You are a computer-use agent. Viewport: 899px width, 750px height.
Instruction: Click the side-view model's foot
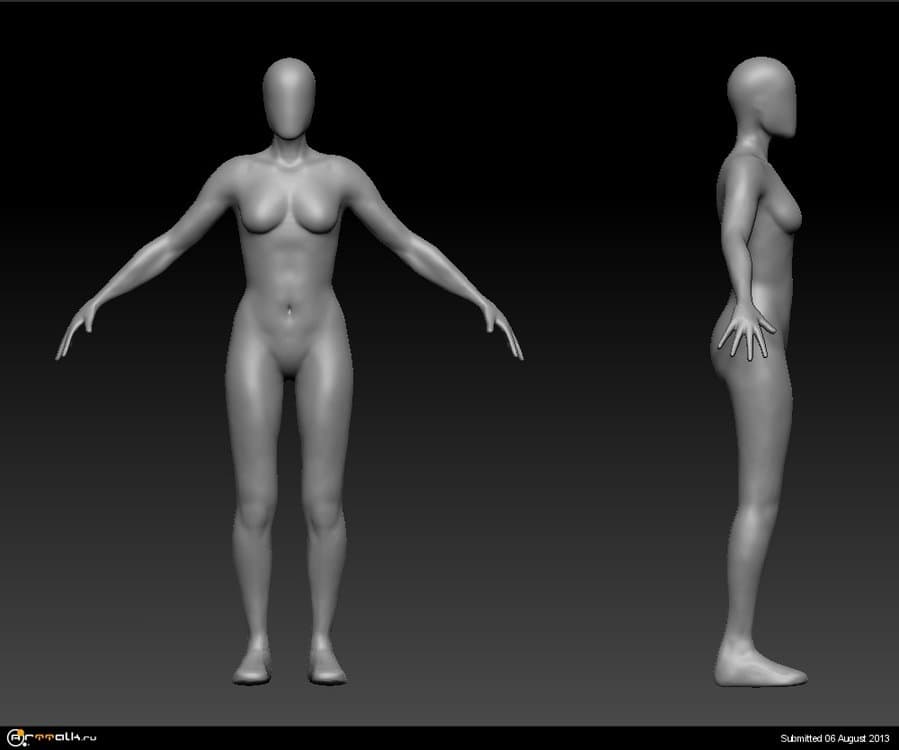pyautogui.click(x=758, y=668)
